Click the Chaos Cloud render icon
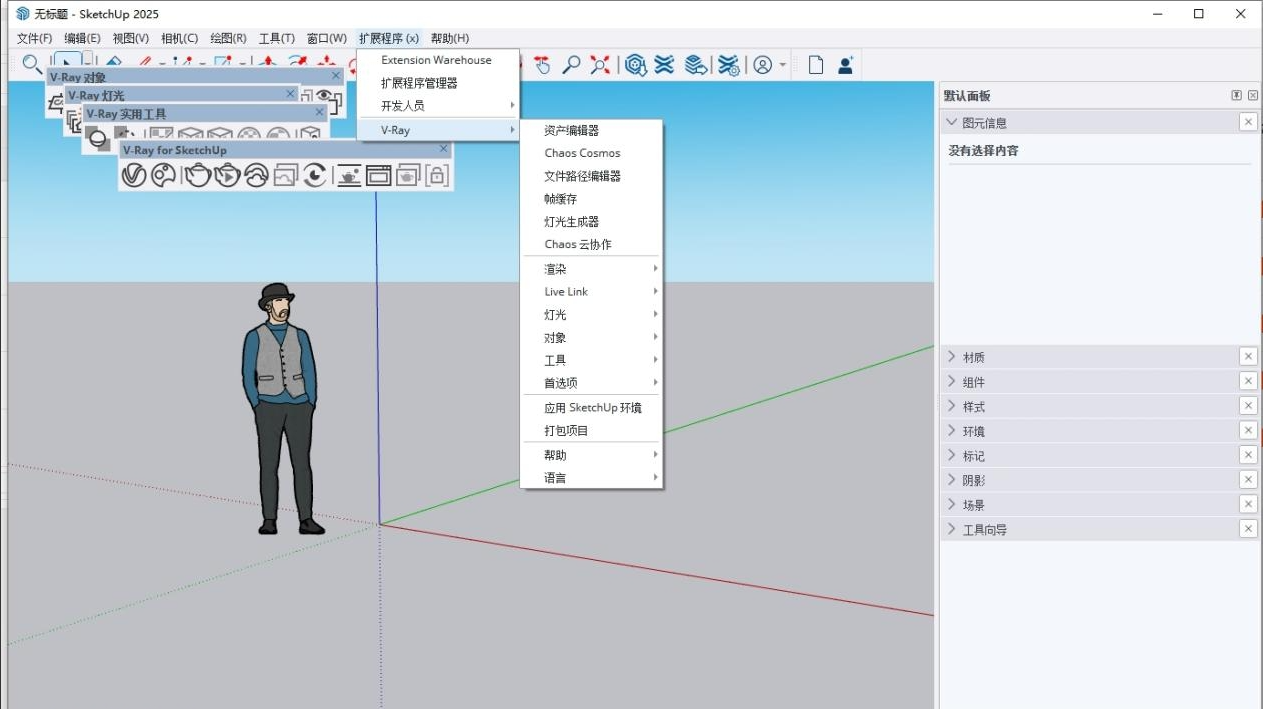The width and height of the screenshot is (1263, 709). tap(257, 175)
